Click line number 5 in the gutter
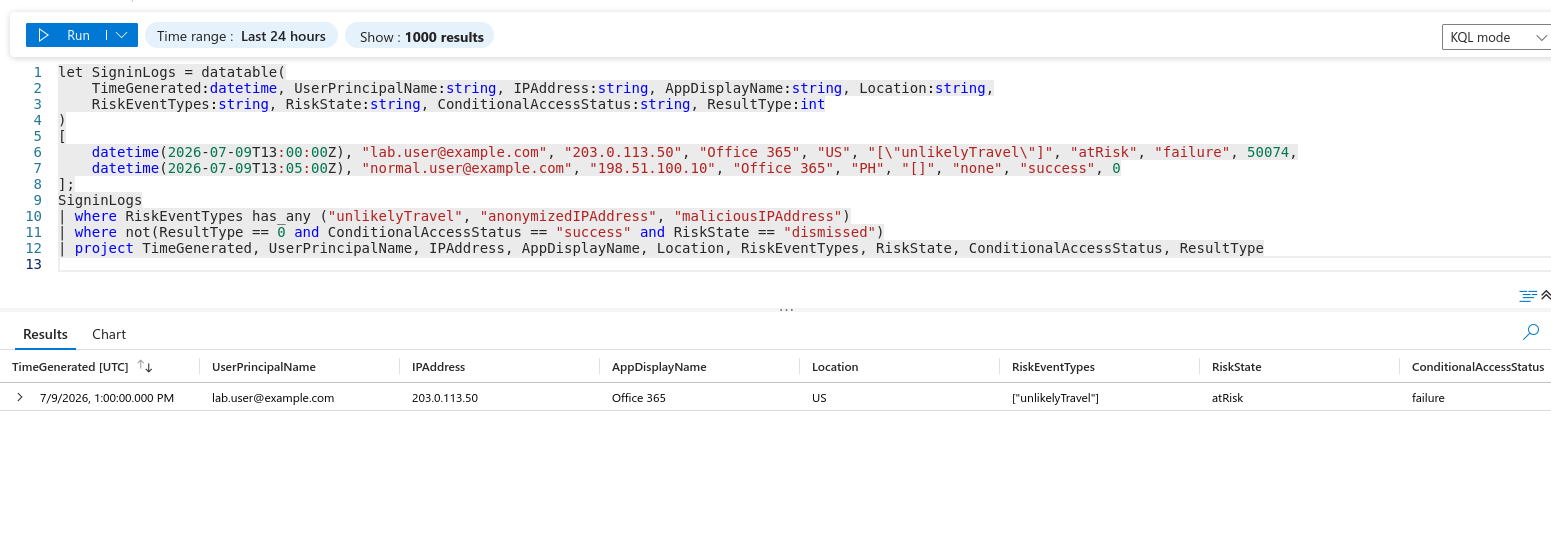 [x=38, y=136]
